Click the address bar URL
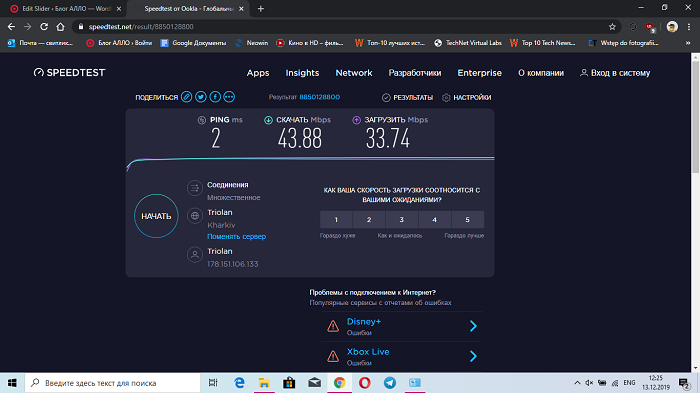The width and height of the screenshot is (700, 393). pos(141,27)
